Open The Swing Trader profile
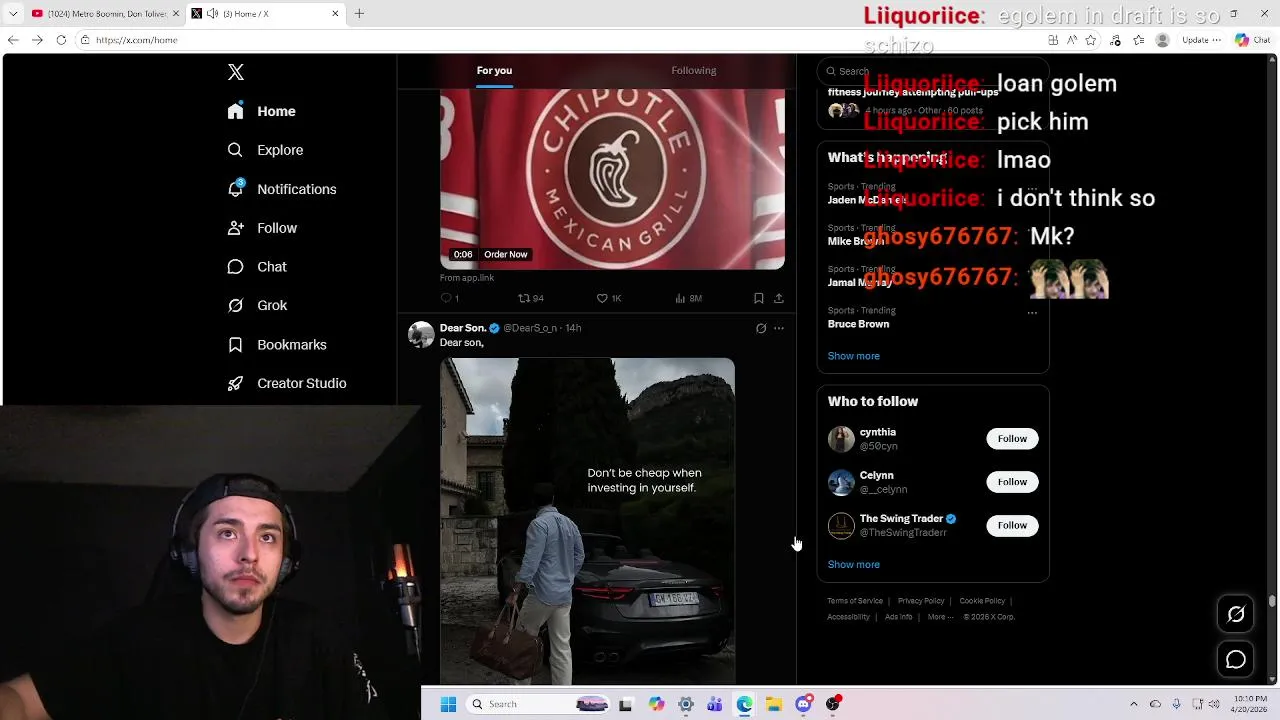Viewport: 1280px width, 720px height. point(901,519)
